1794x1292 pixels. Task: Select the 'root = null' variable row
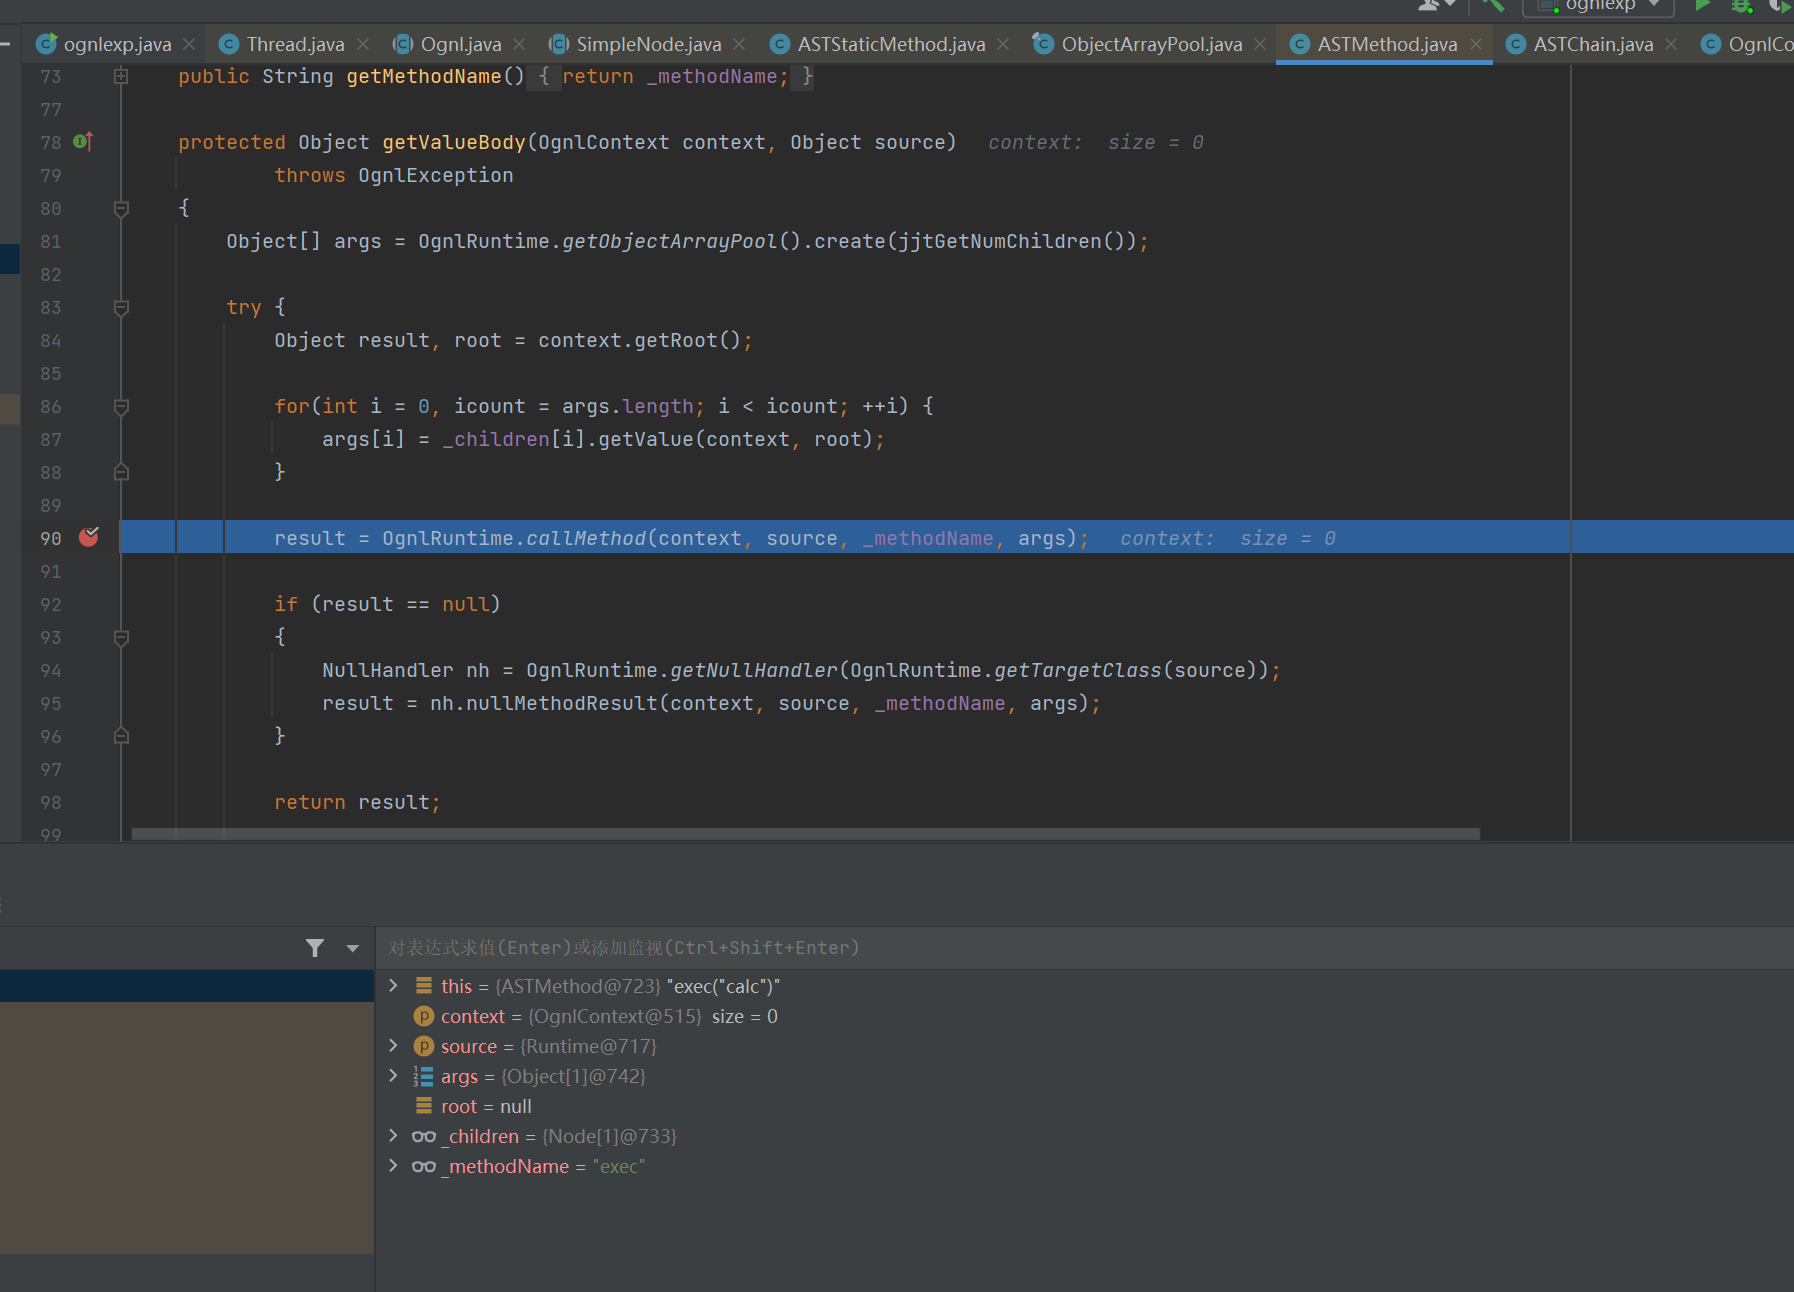click(1084, 1106)
